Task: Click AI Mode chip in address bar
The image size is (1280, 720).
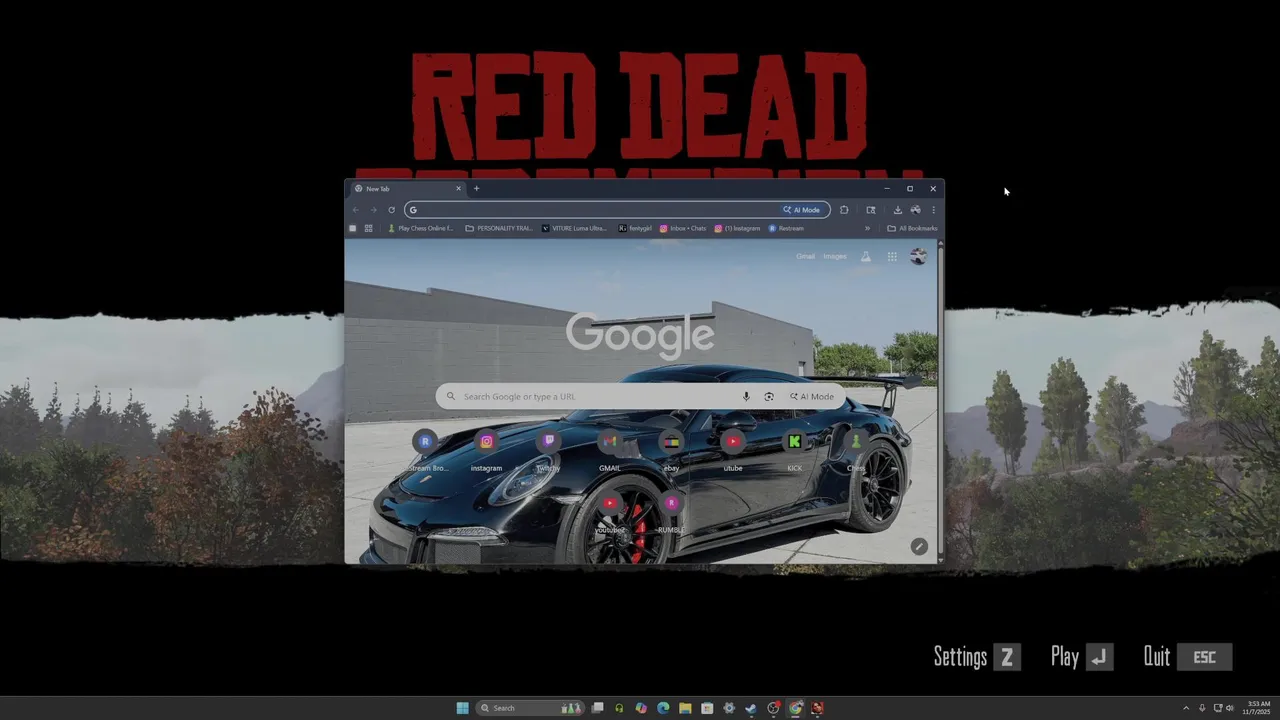Action: 802,210
